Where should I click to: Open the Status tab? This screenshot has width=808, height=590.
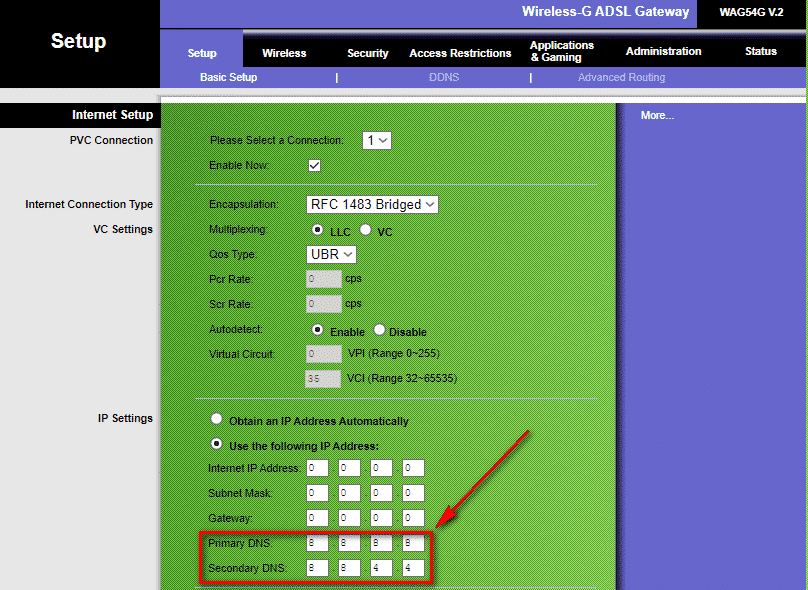click(x=761, y=51)
